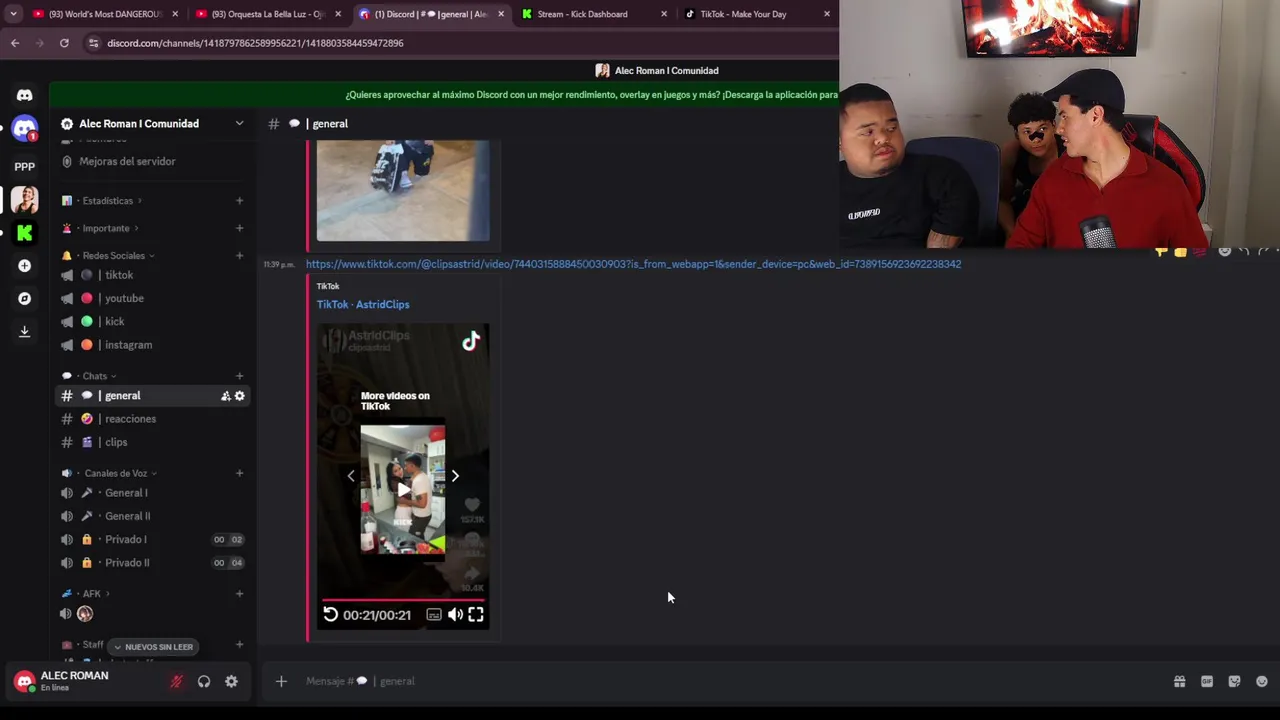Click the replay icon in TikTok player

click(330, 614)
